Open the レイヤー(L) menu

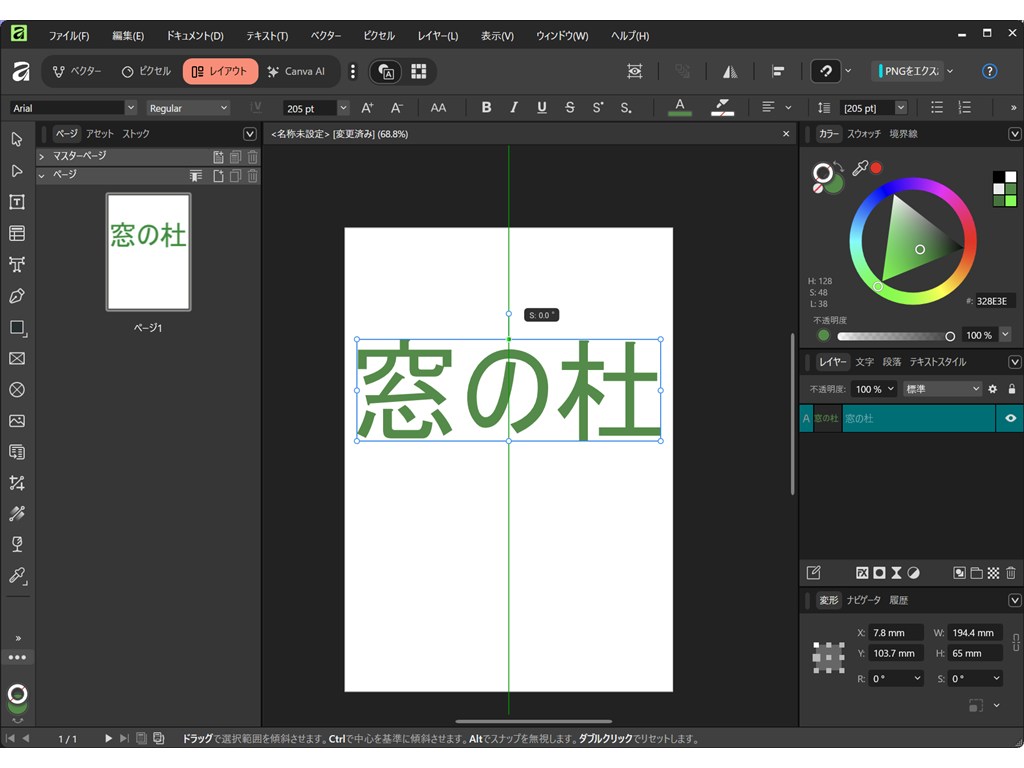438,36
